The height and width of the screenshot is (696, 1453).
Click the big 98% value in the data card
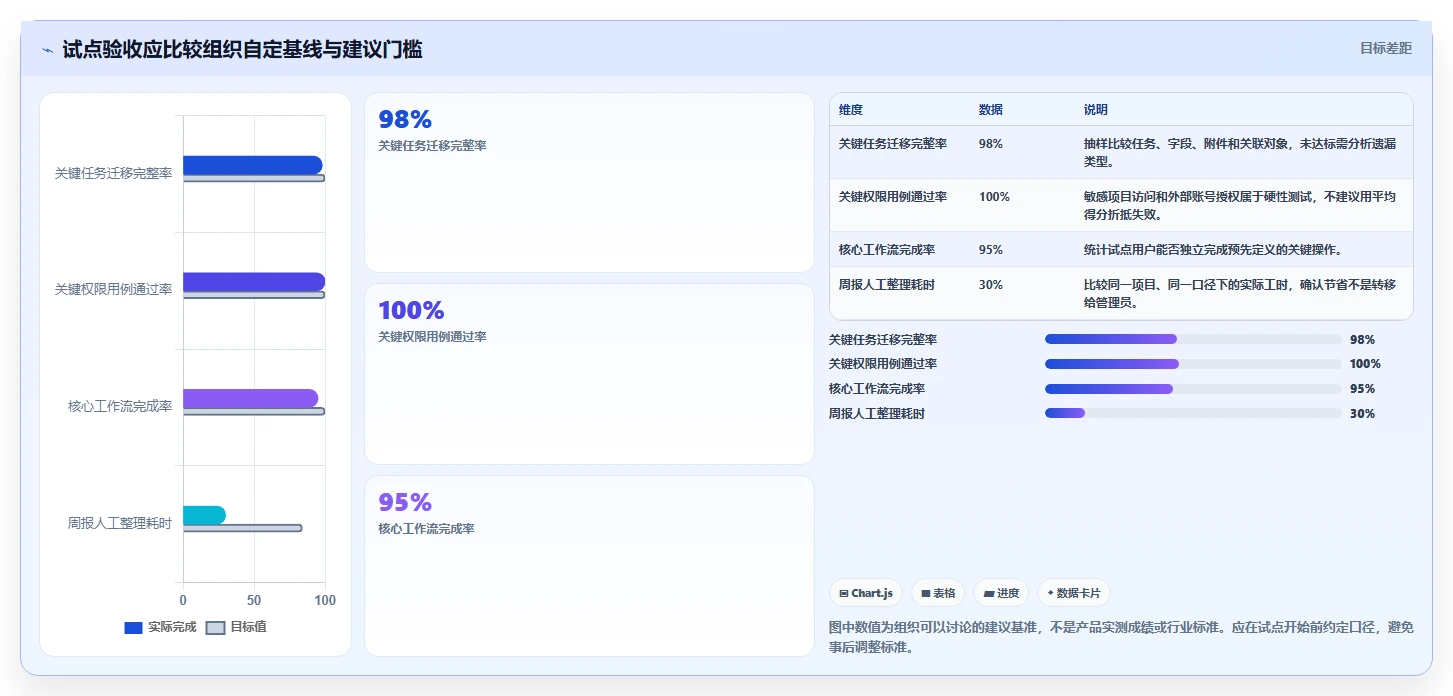pyautogui.click(x=405, y=120)
